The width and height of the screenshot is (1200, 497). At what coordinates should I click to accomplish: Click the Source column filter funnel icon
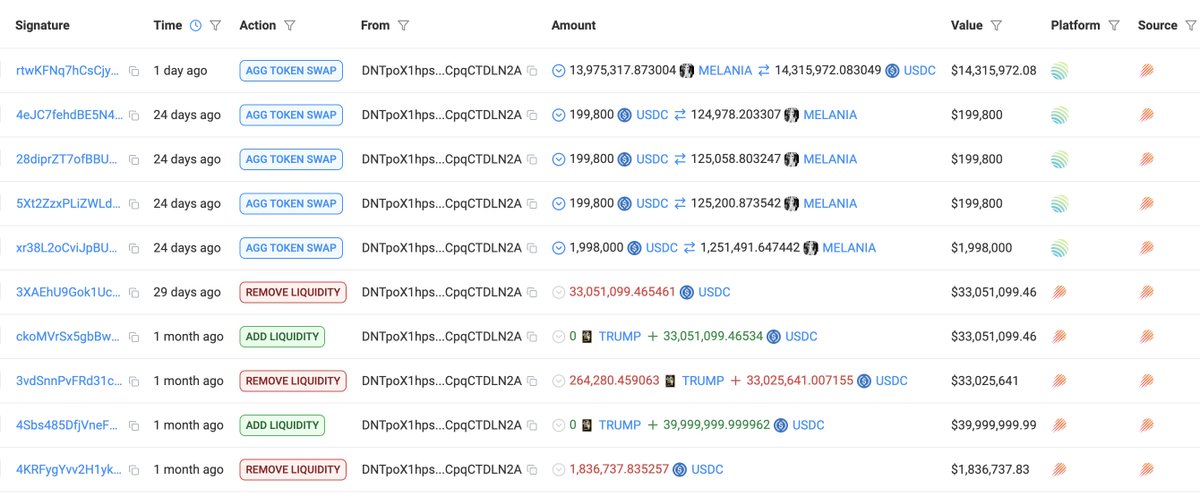coord(1191,26)
